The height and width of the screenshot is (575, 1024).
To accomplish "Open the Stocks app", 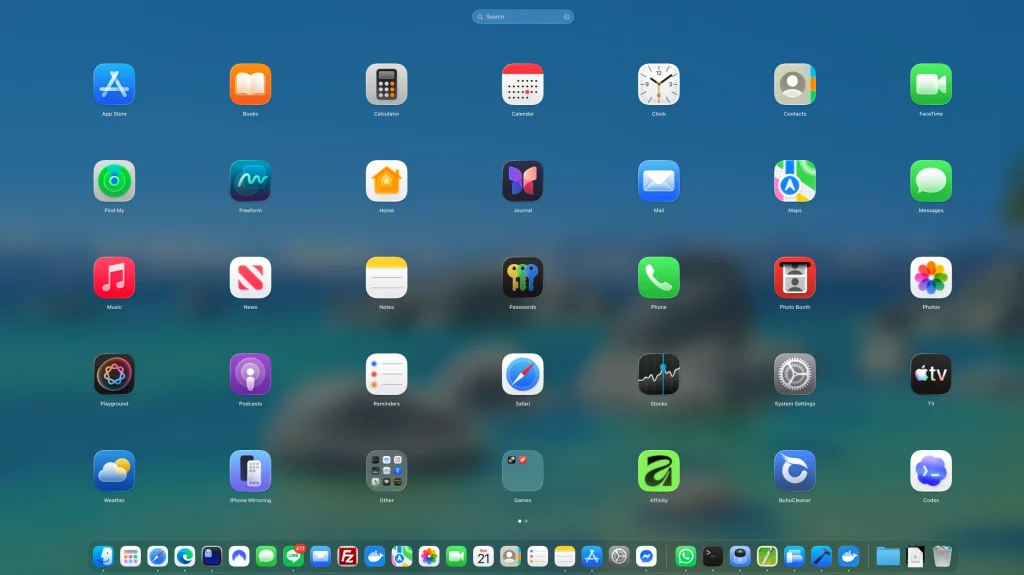I will (x=658, y=374).
